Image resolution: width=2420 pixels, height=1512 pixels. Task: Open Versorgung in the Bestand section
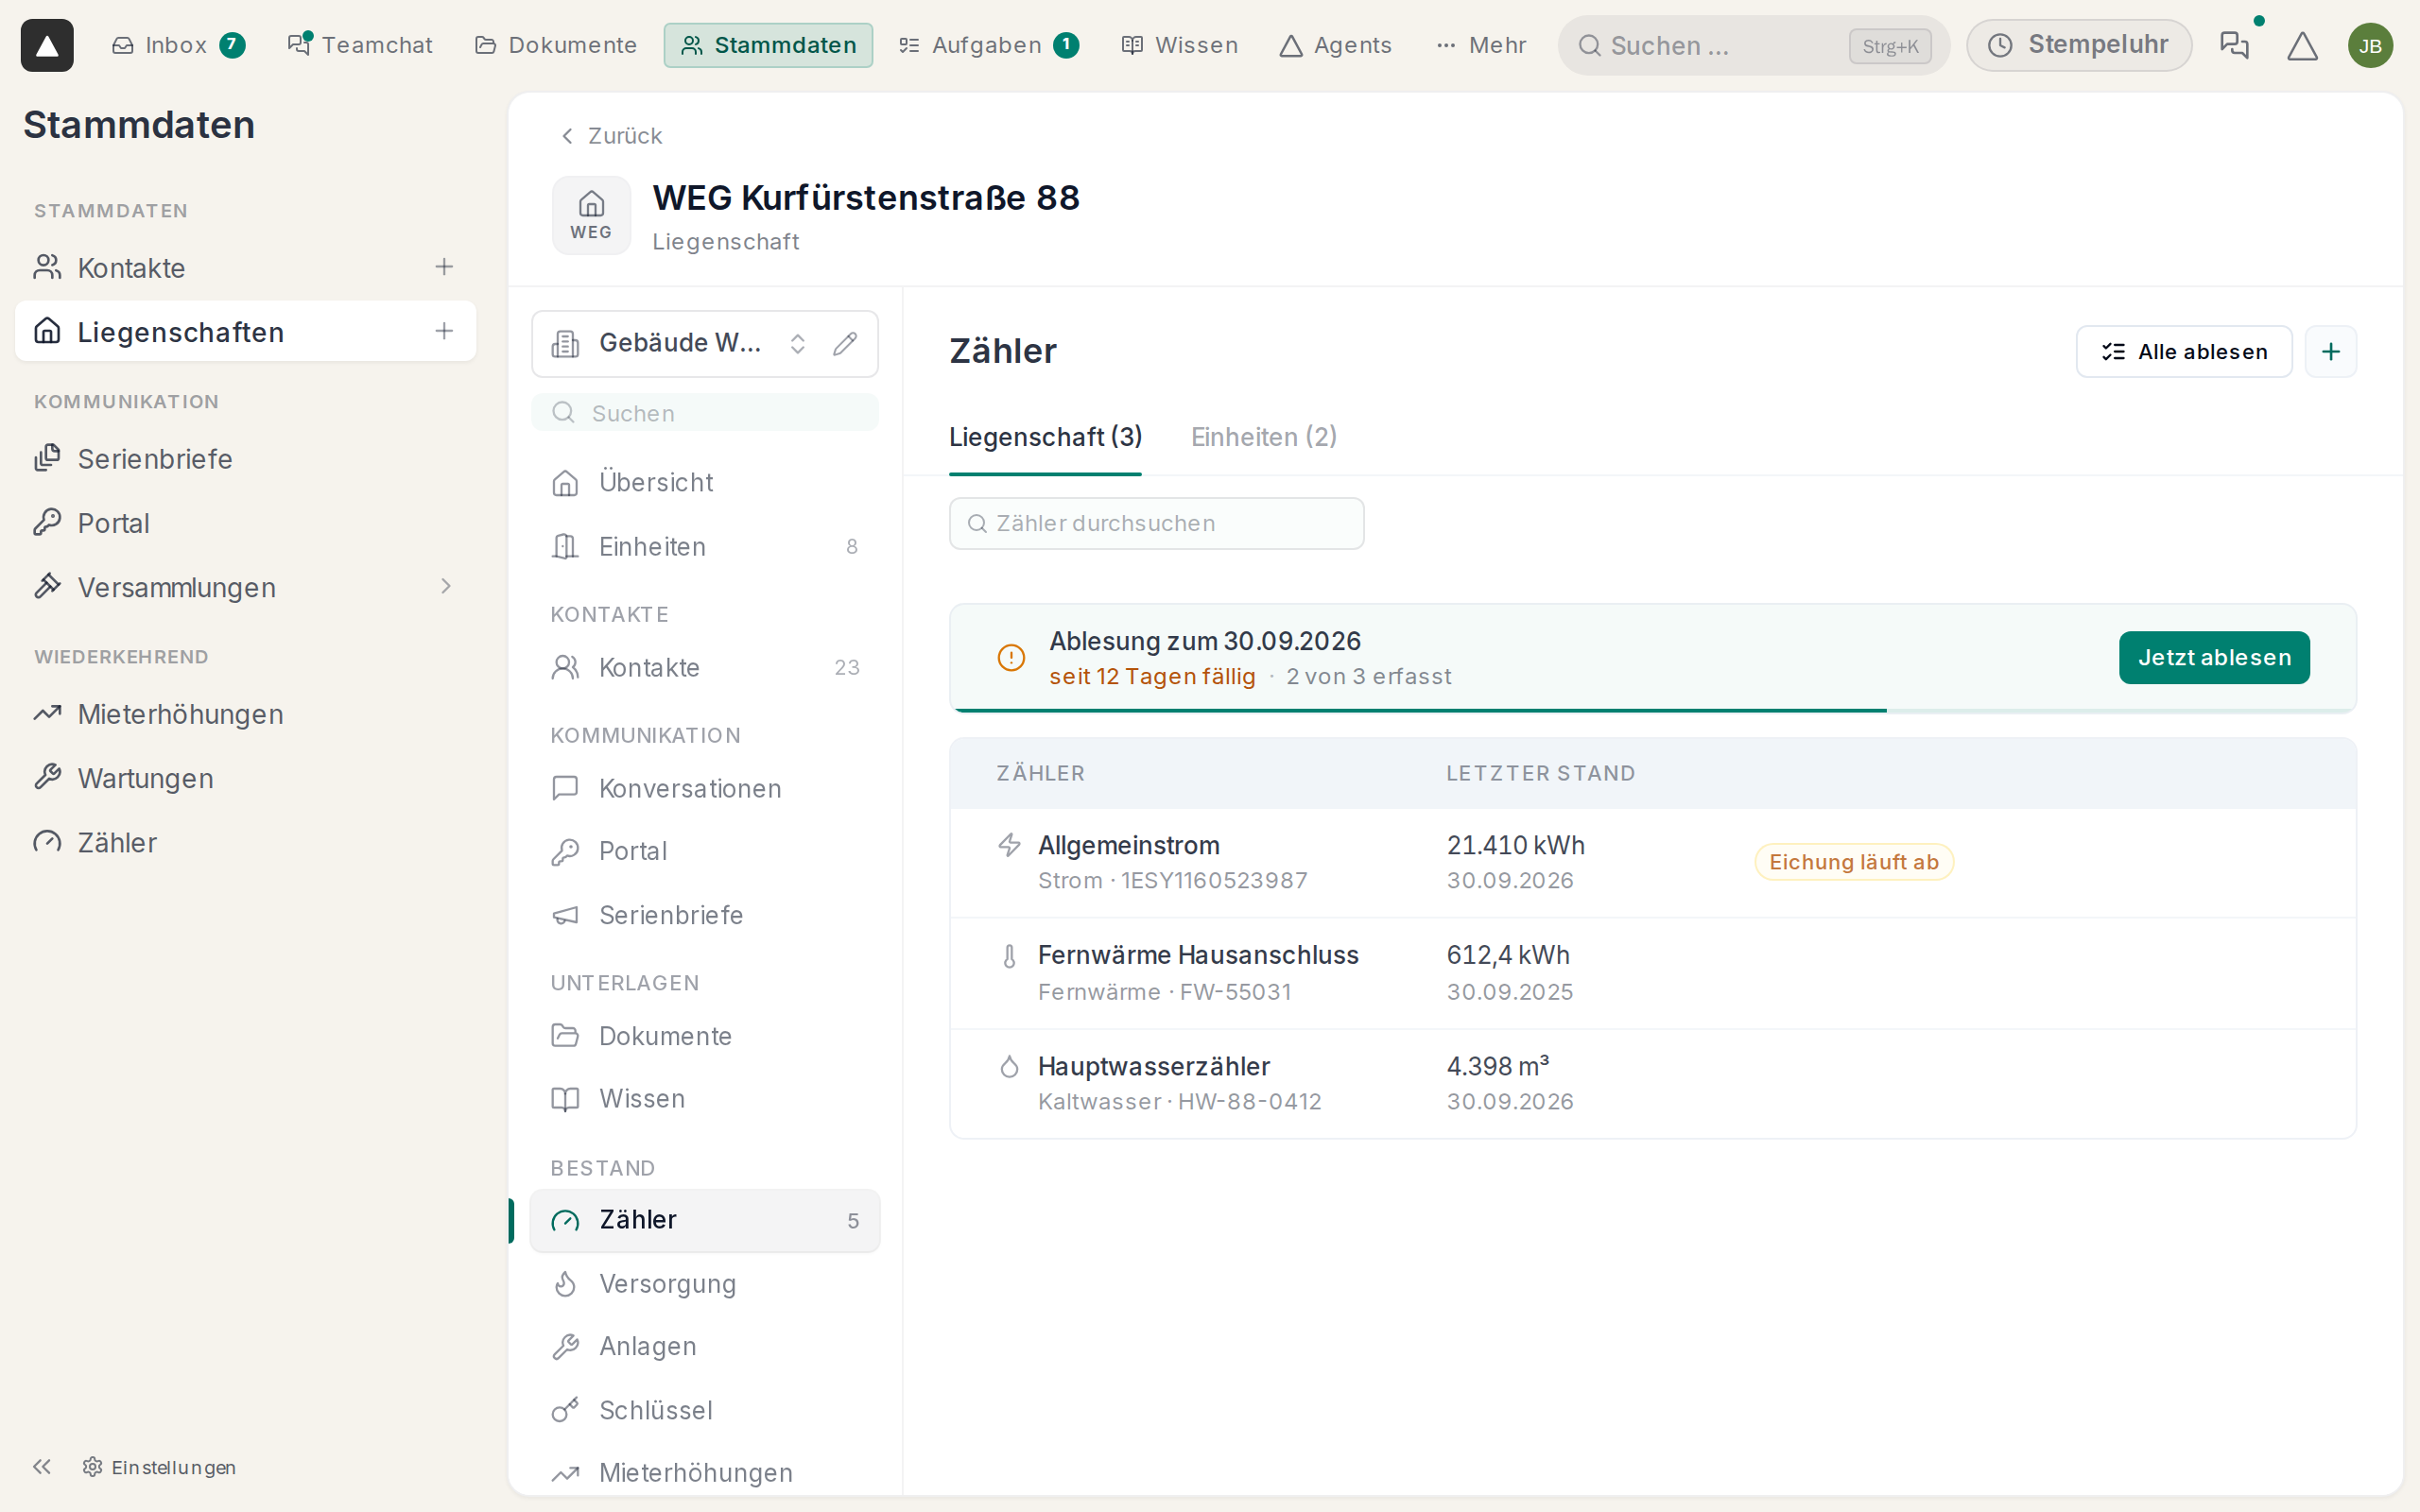705,1283
